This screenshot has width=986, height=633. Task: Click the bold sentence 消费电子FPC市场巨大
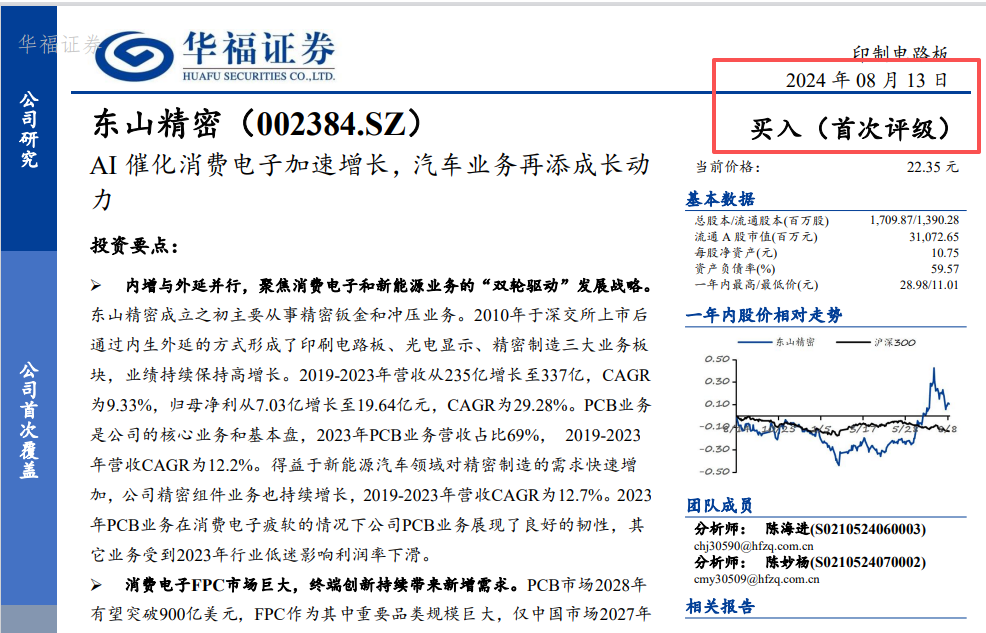323,585
